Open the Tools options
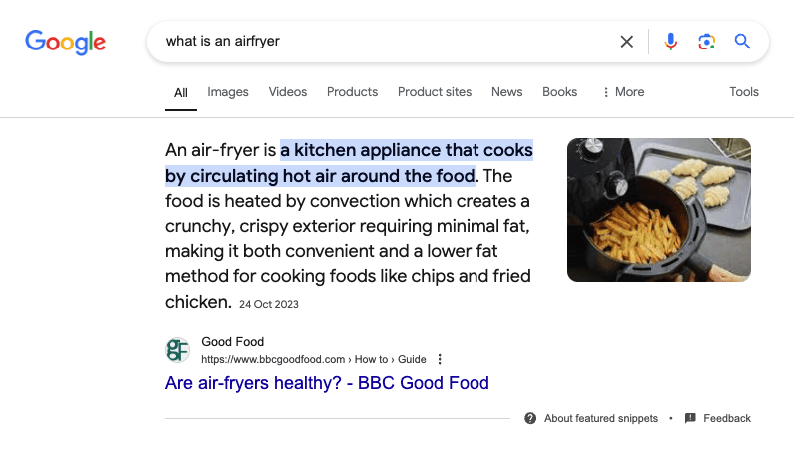The image size is (794, 454). 744,92
